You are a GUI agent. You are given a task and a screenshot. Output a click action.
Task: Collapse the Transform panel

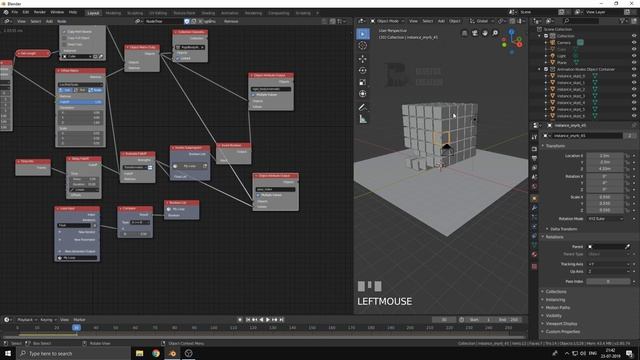(555, 146)
